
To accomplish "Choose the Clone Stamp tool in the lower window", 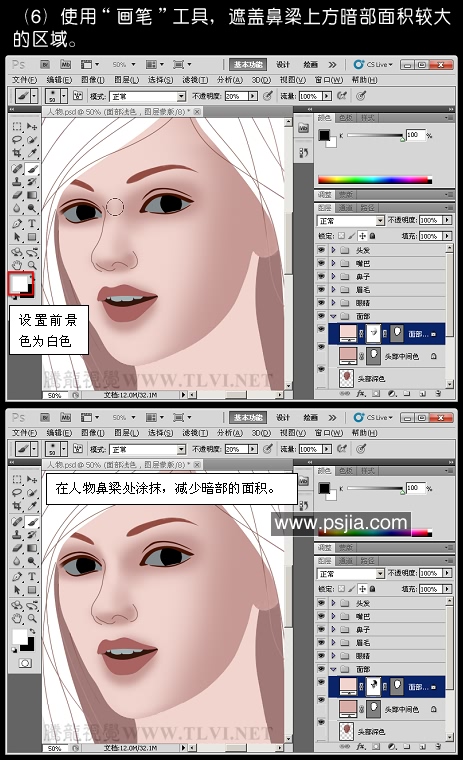I will pyautogui.click(x=17, y=535).
